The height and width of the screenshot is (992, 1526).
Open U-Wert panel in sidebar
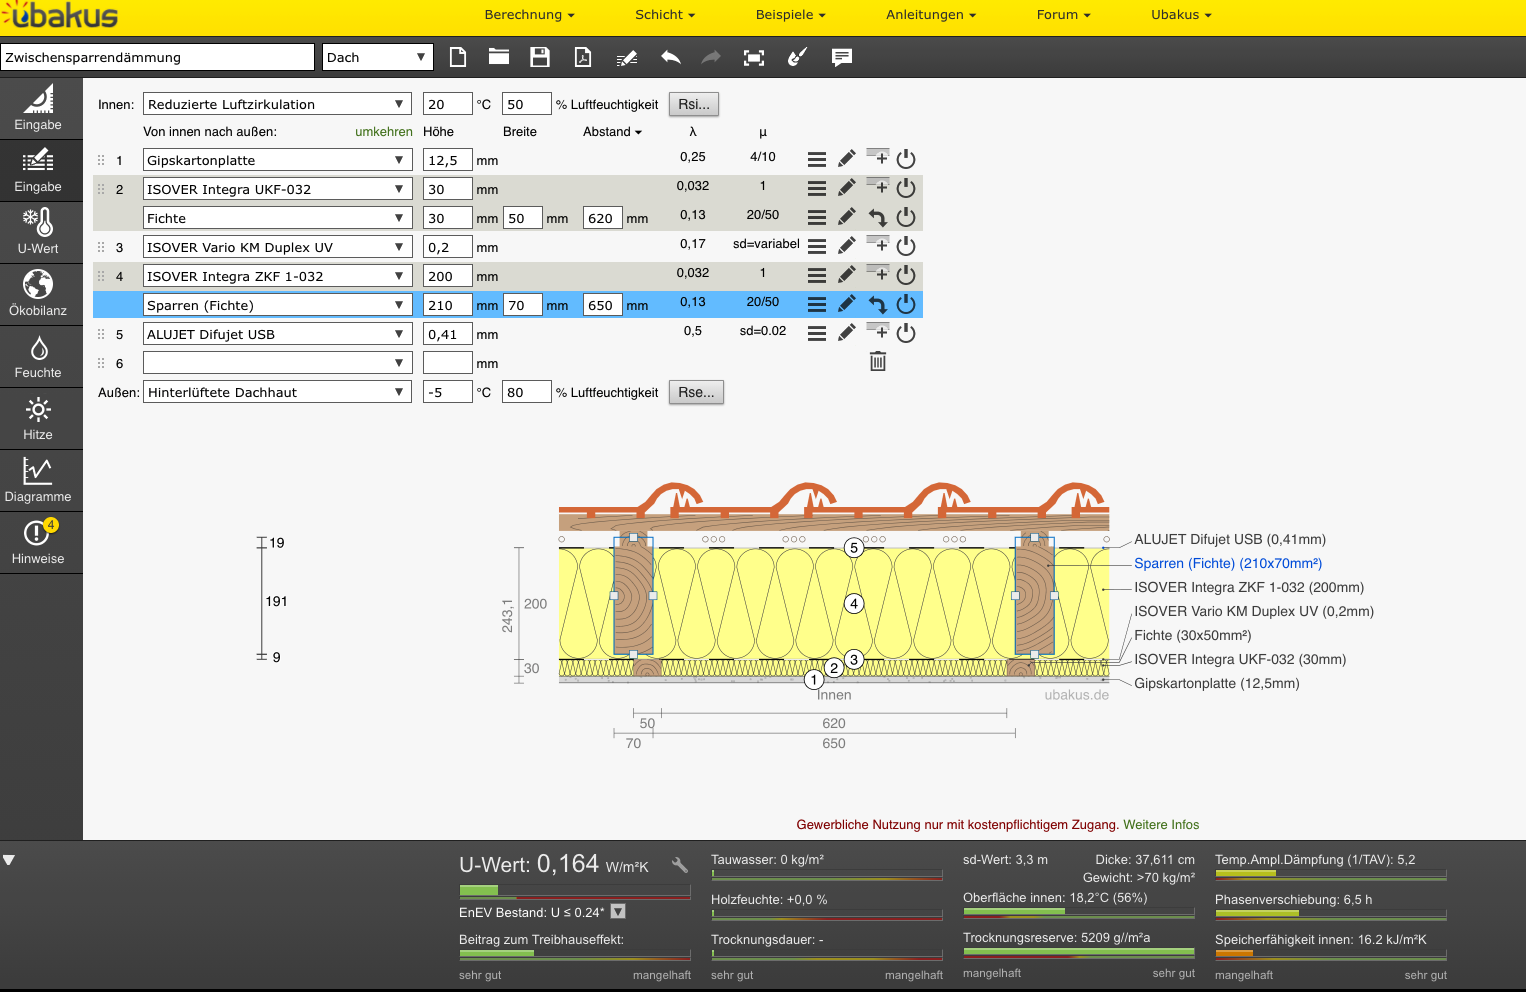coord(38,232)
